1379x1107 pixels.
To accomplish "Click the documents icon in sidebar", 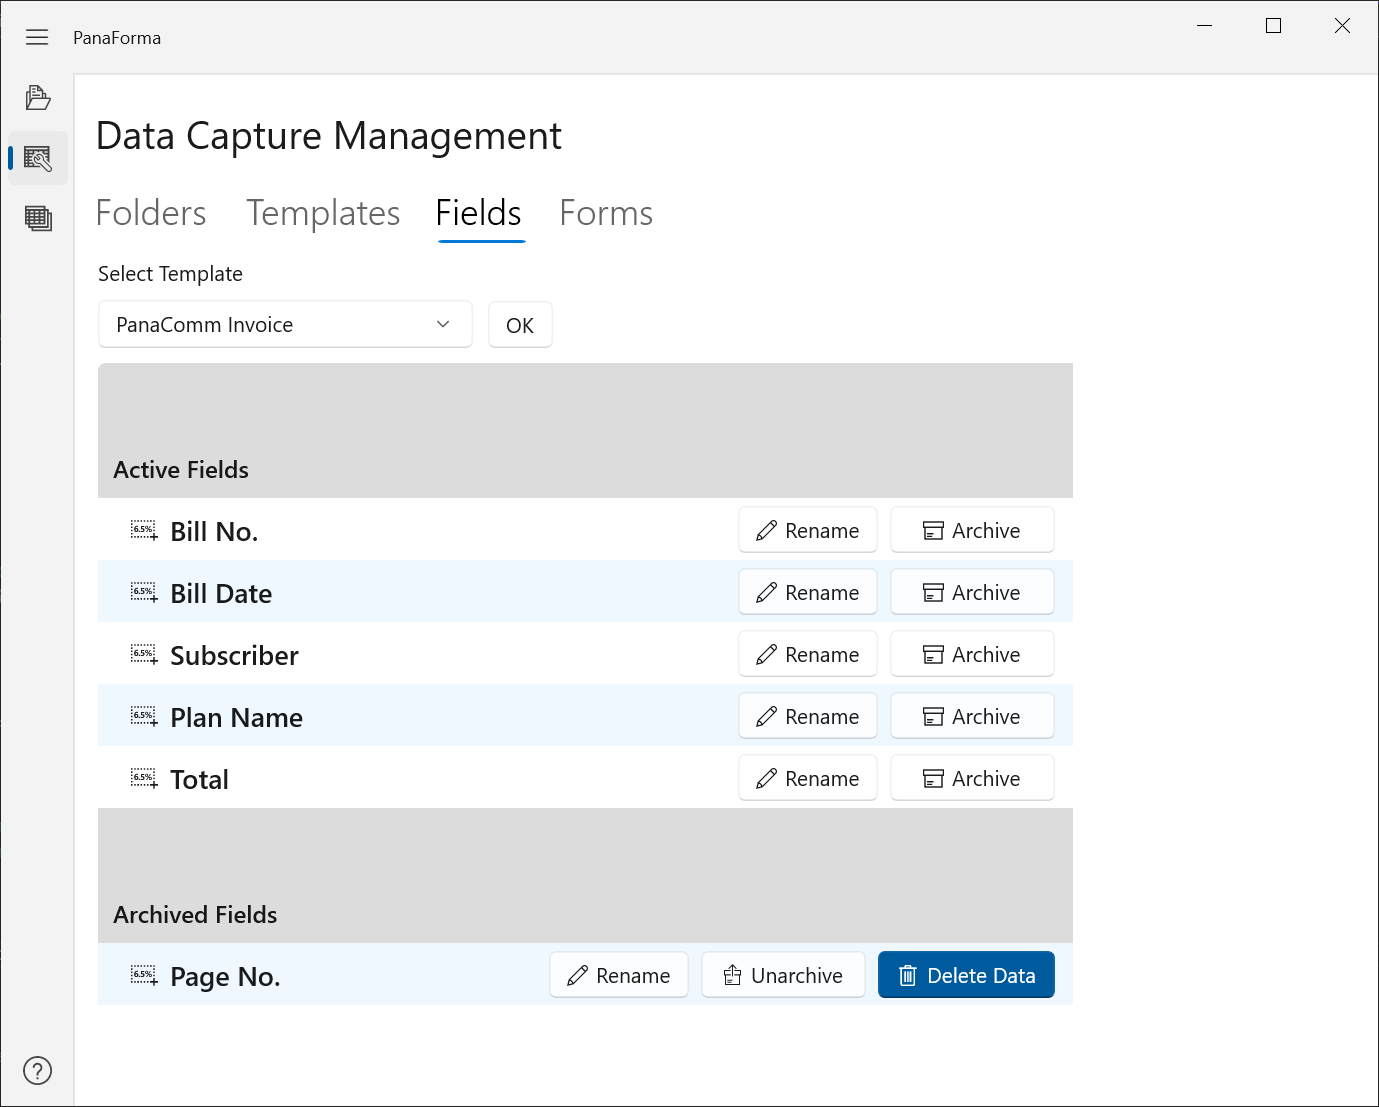I will click(x=38, y=98).
